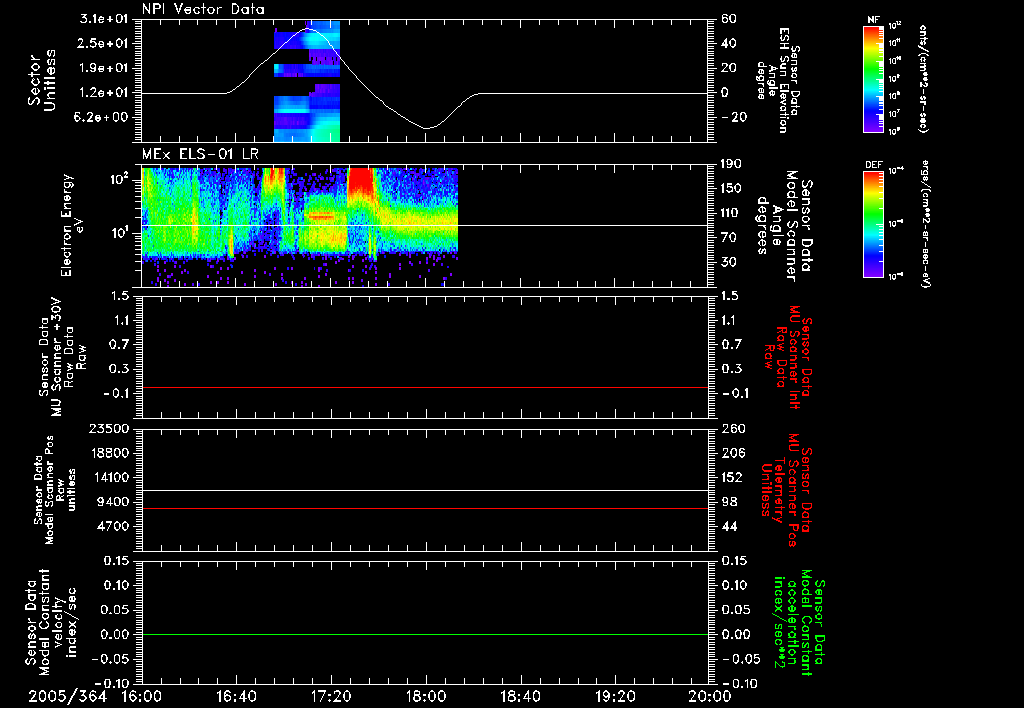1024x708 pixels.
Task: Select the 'MEx ELS-01 LR' panel title
Action: (200, 154)
